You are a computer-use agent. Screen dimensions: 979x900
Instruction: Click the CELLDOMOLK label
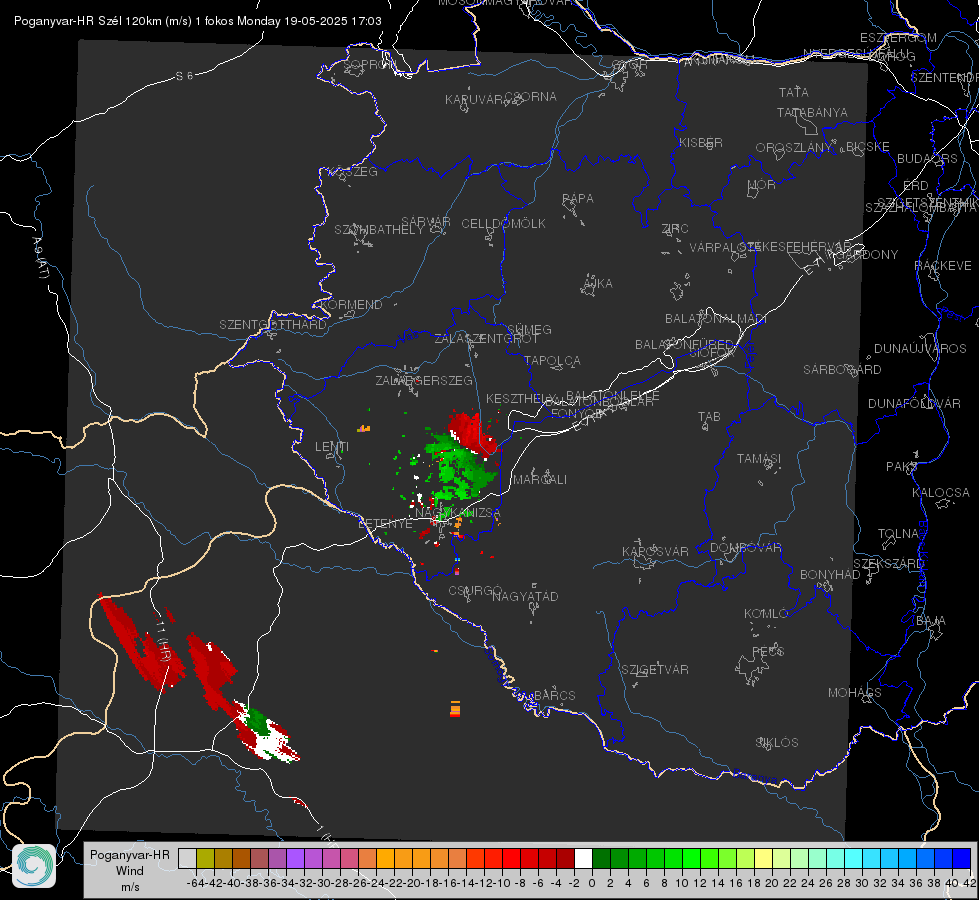(503, 224)
